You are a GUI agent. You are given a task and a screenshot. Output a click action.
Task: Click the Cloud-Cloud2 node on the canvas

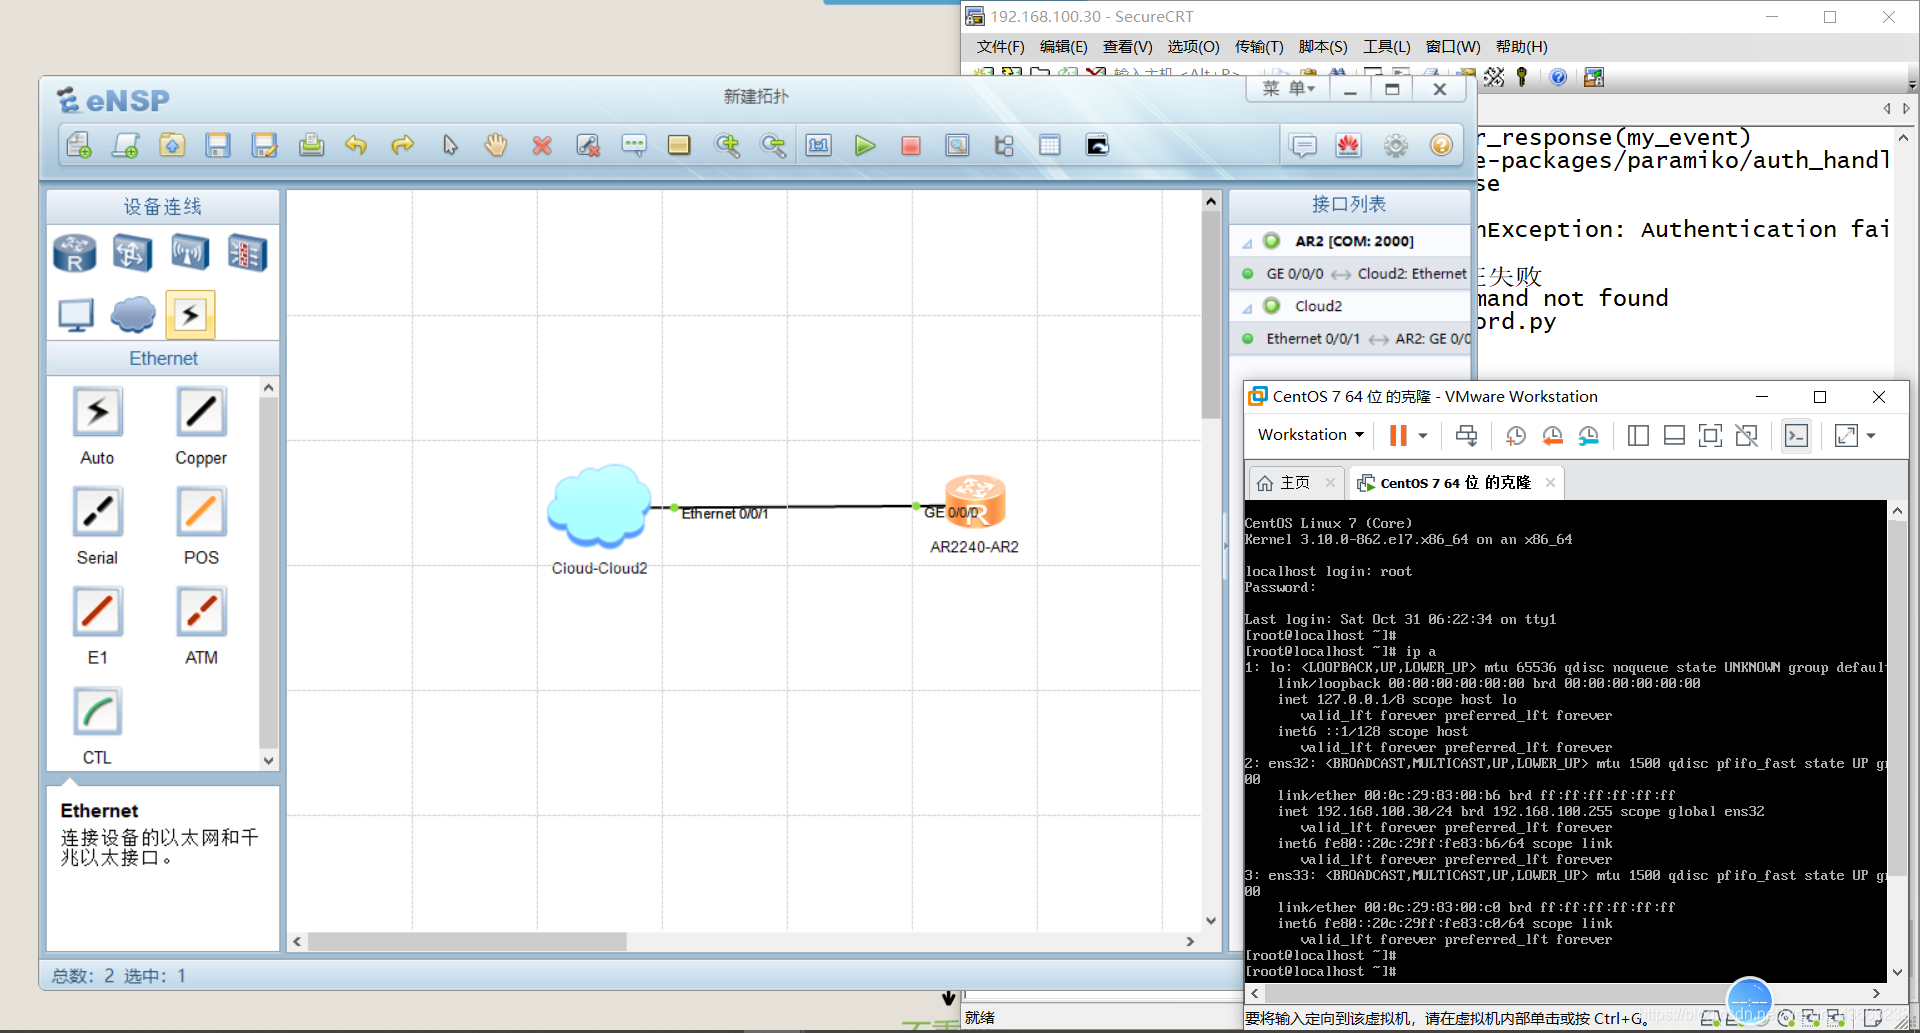(x=599, y=506)
